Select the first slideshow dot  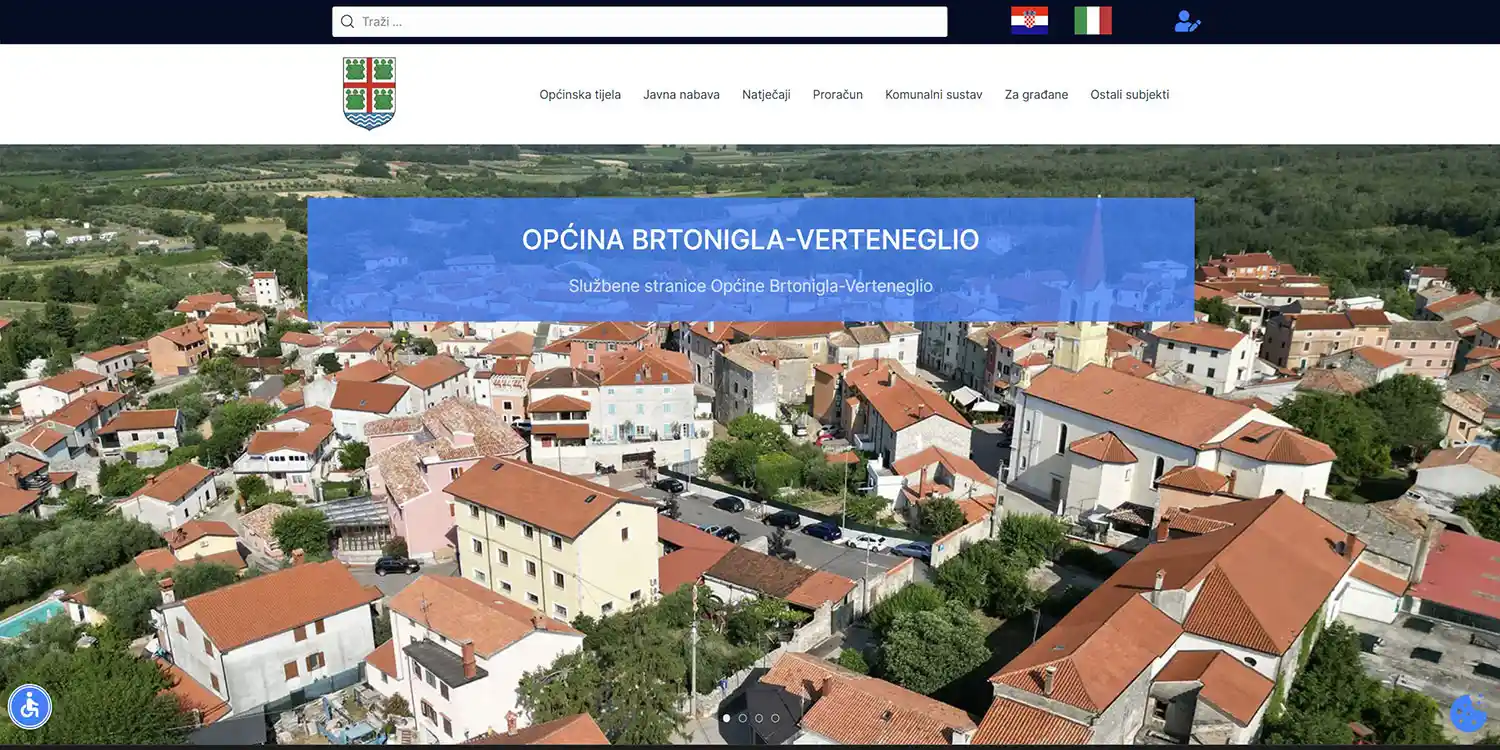pyautogui.click(x=727, y=717)
